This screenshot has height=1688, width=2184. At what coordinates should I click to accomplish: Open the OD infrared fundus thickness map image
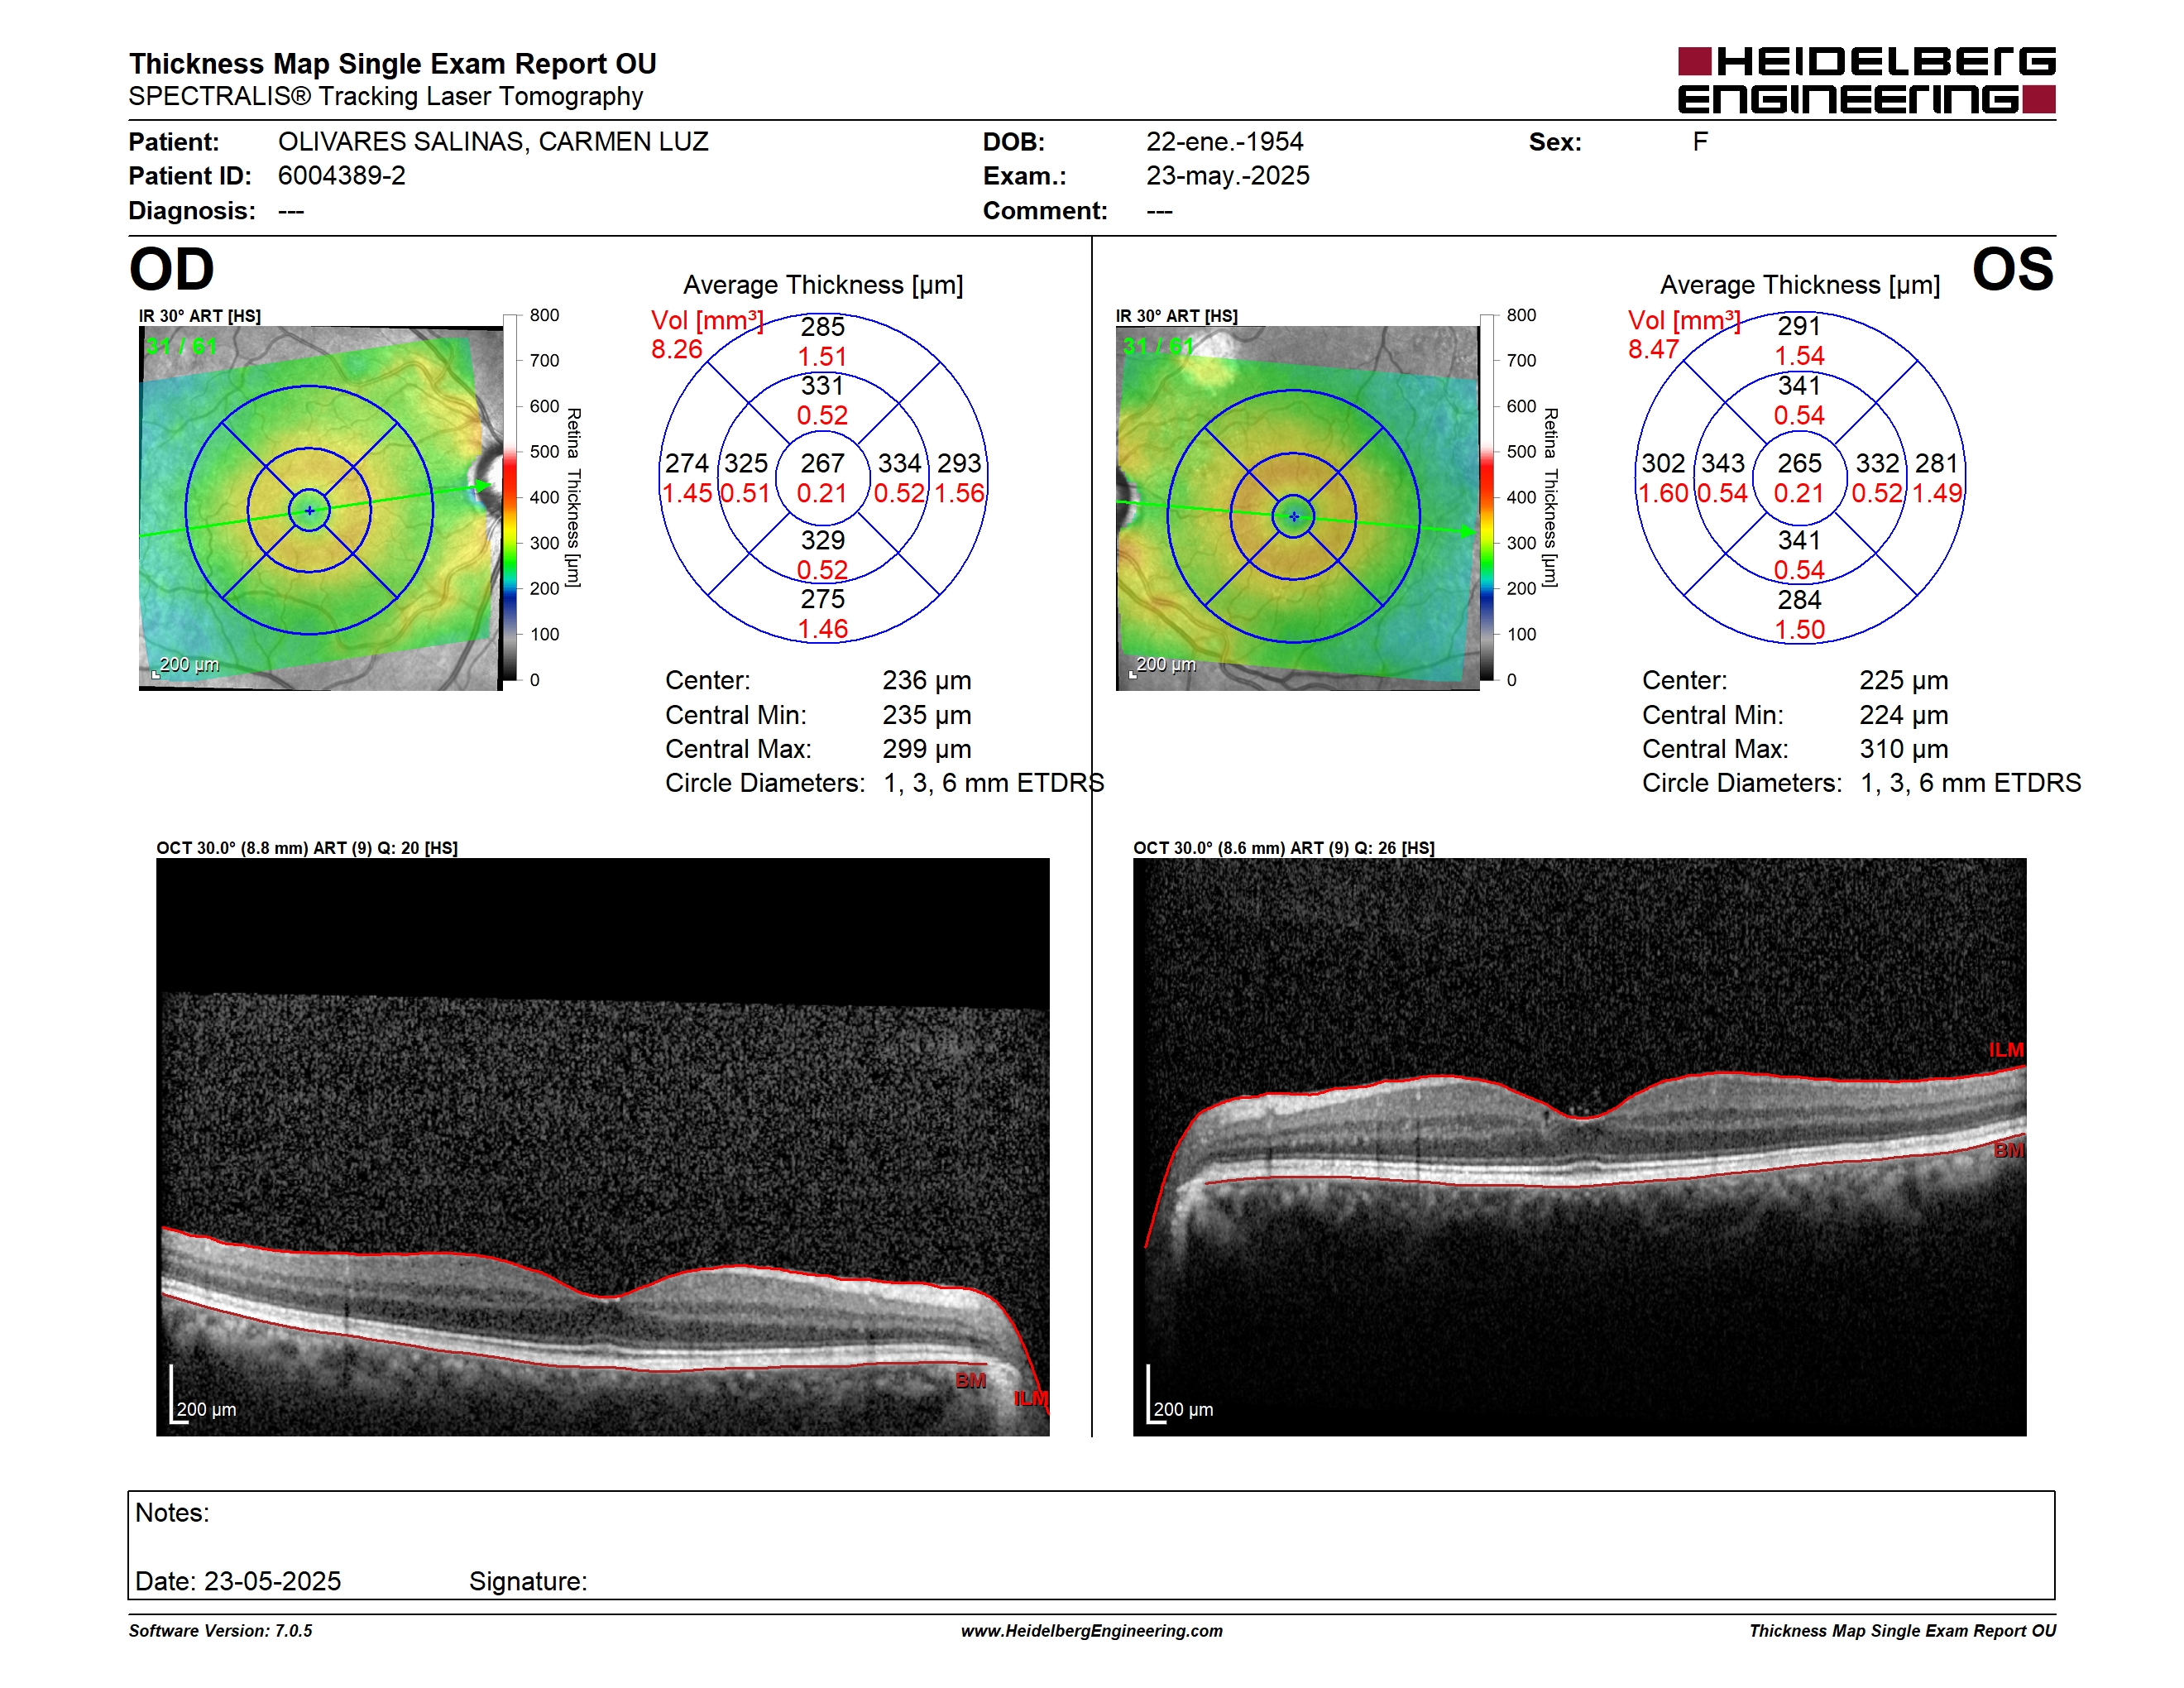click(x=321, y=508)
